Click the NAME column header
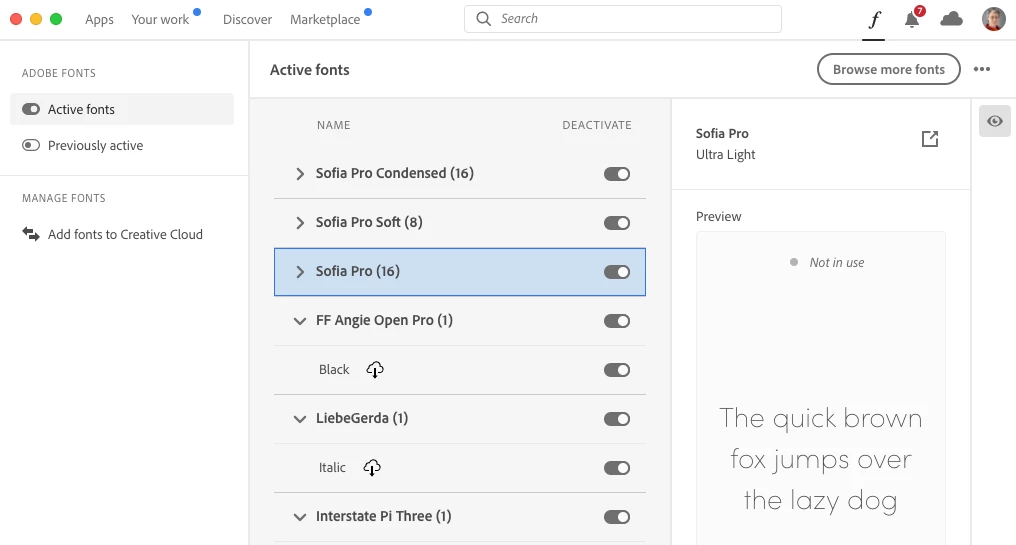The height and width of the screenshot is (545, 1016). pos(334,125)
